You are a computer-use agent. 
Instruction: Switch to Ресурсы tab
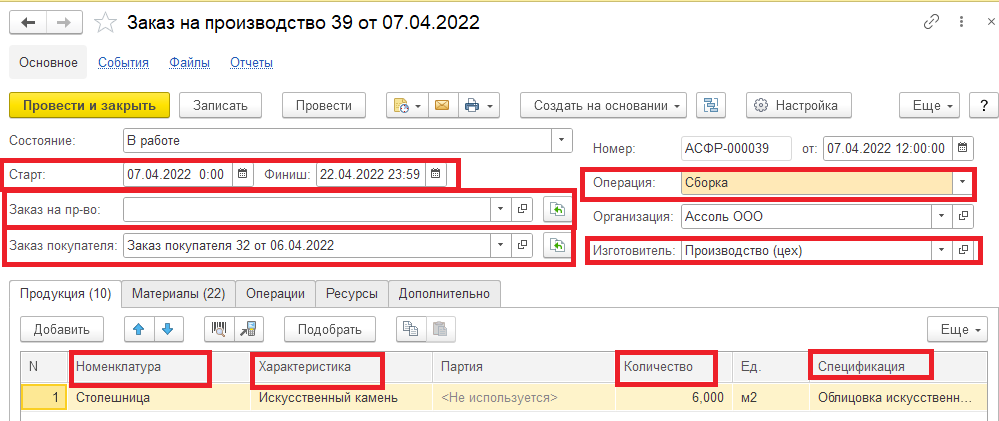pyautogui.click(x=352, y=294)
